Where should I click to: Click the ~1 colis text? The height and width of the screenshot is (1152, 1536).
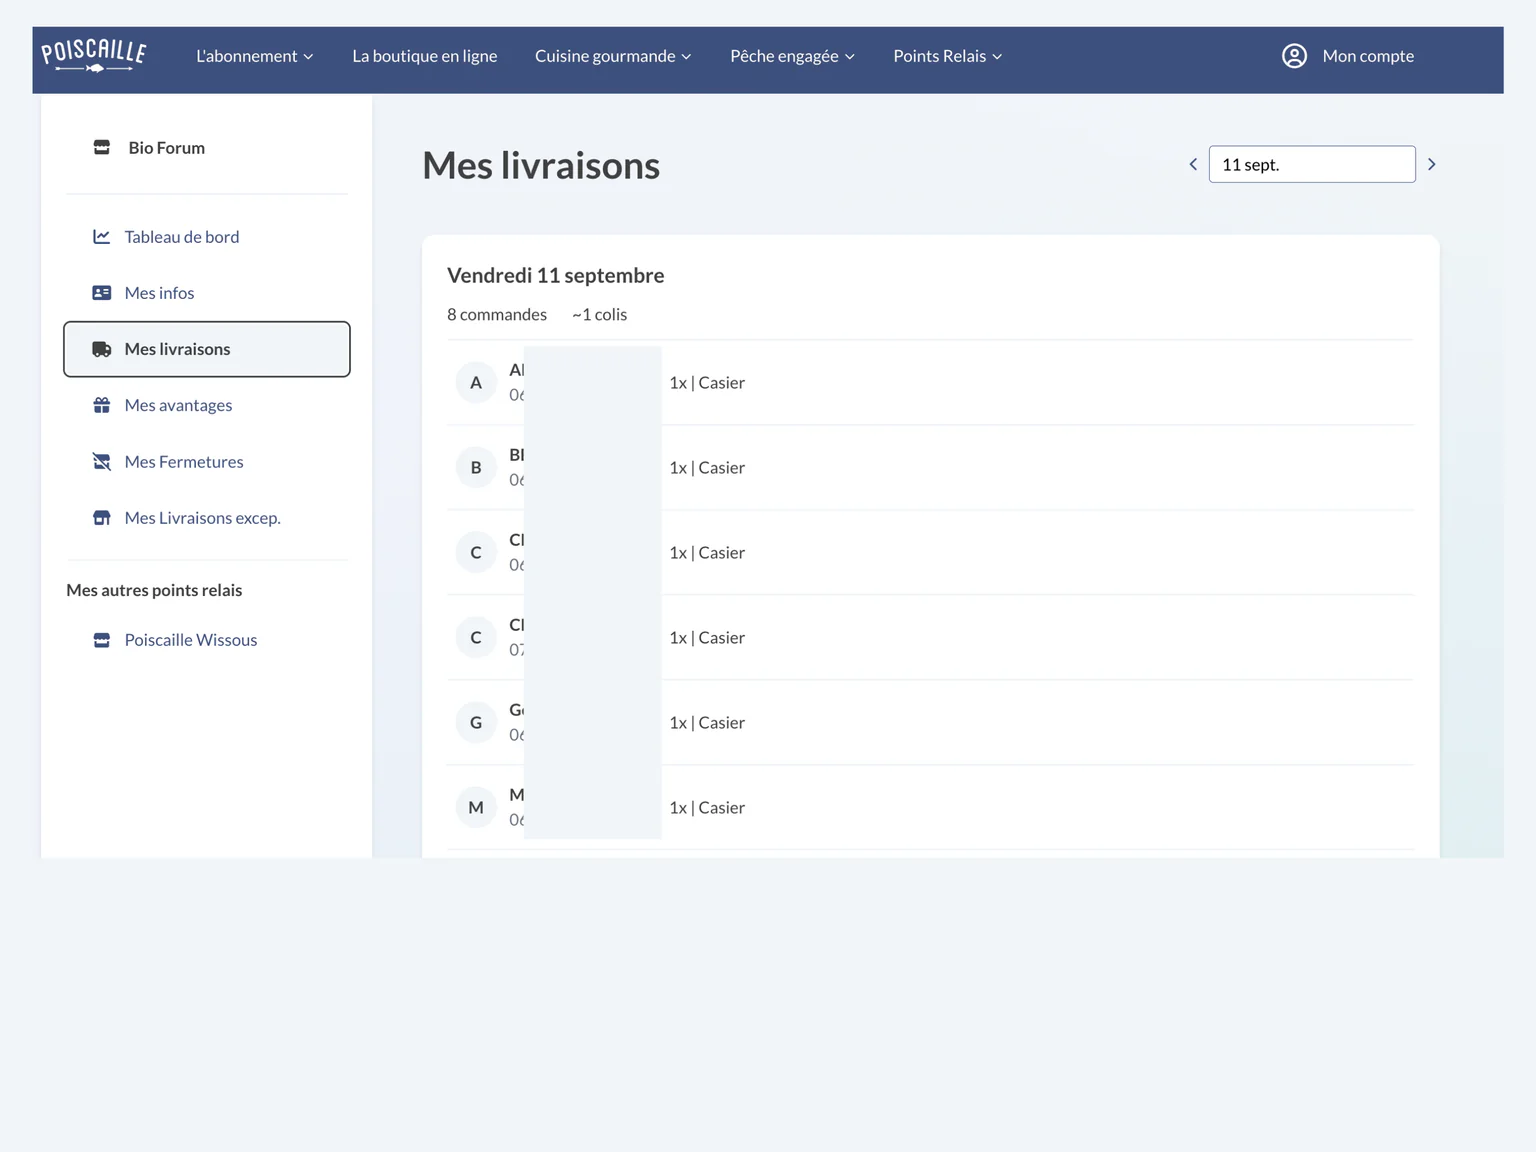tap(599, 314)
